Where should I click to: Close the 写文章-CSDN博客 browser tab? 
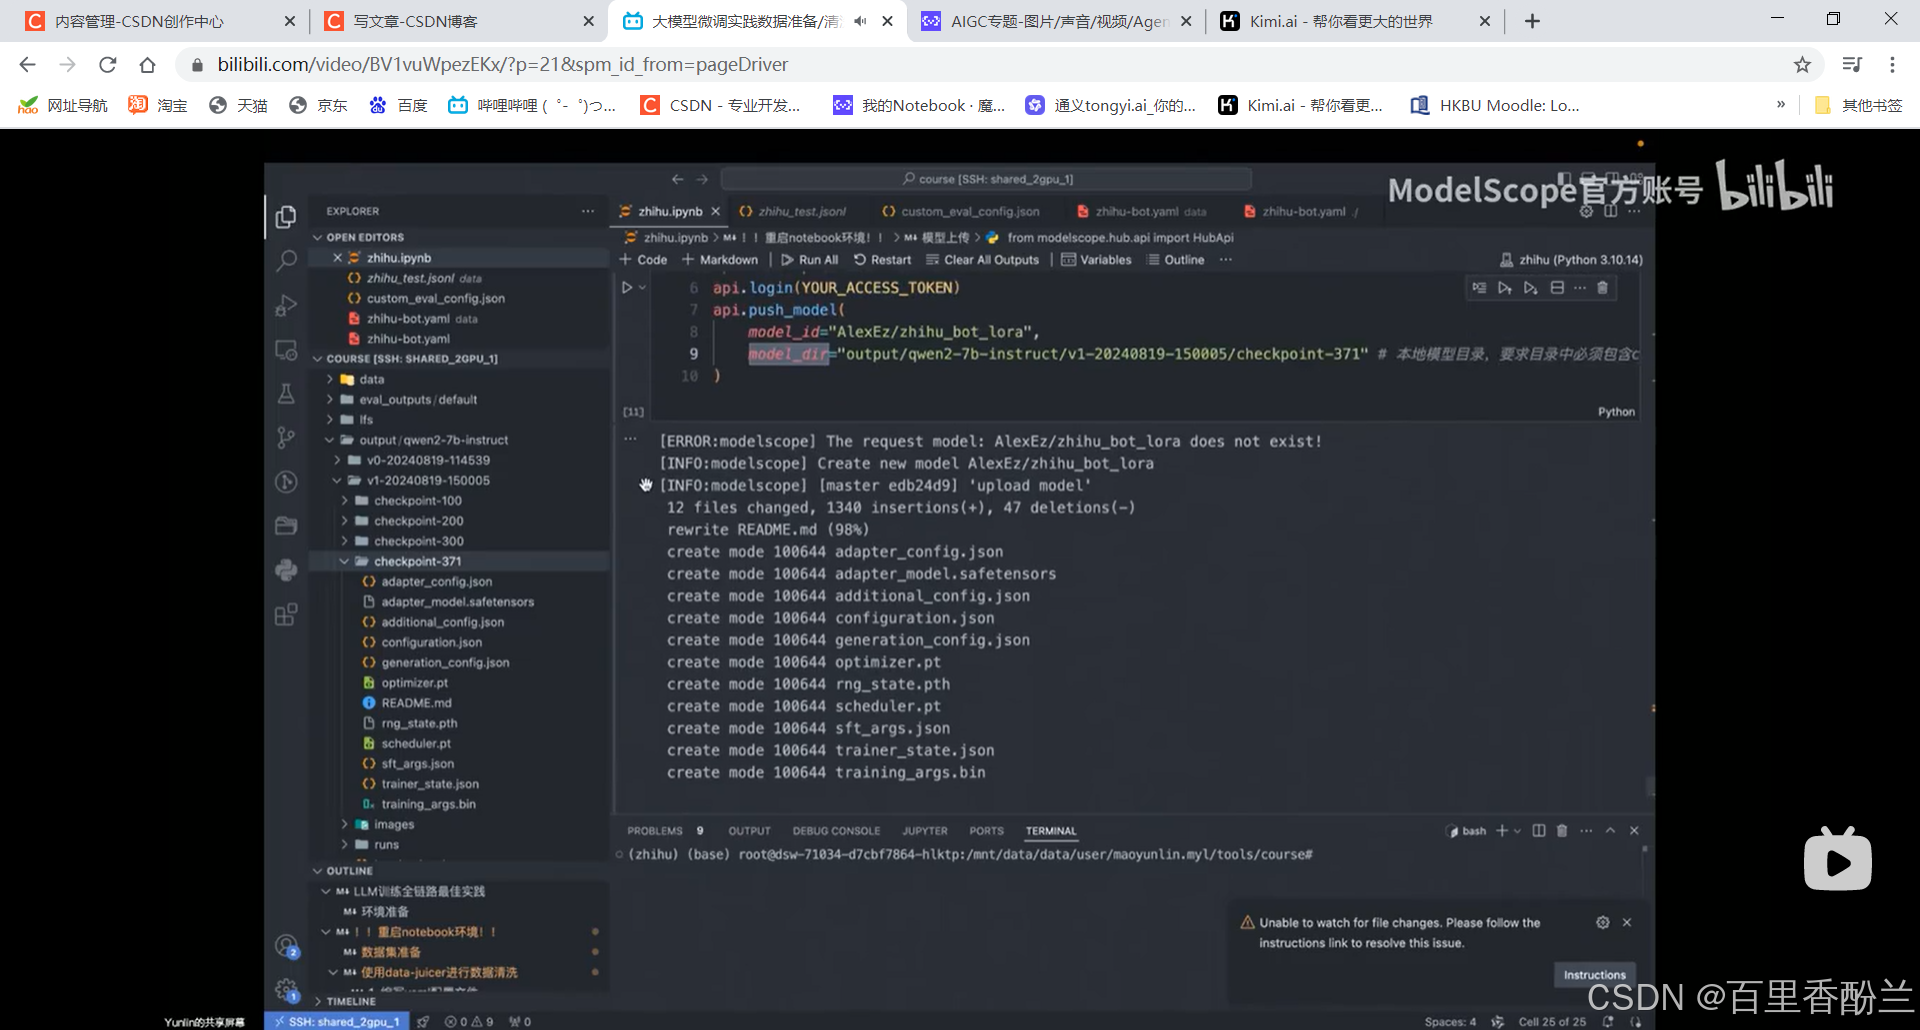[x=588, y=21]
